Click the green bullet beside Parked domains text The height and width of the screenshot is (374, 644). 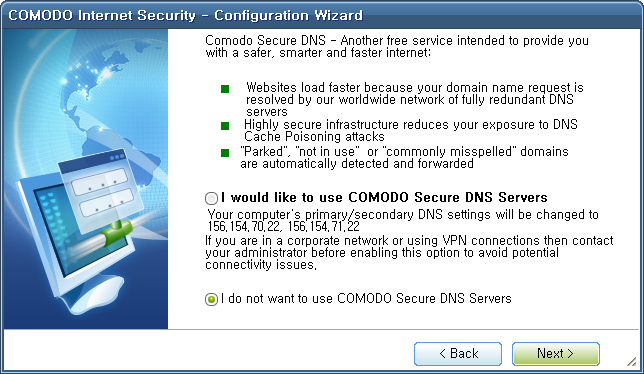(225, 153)
